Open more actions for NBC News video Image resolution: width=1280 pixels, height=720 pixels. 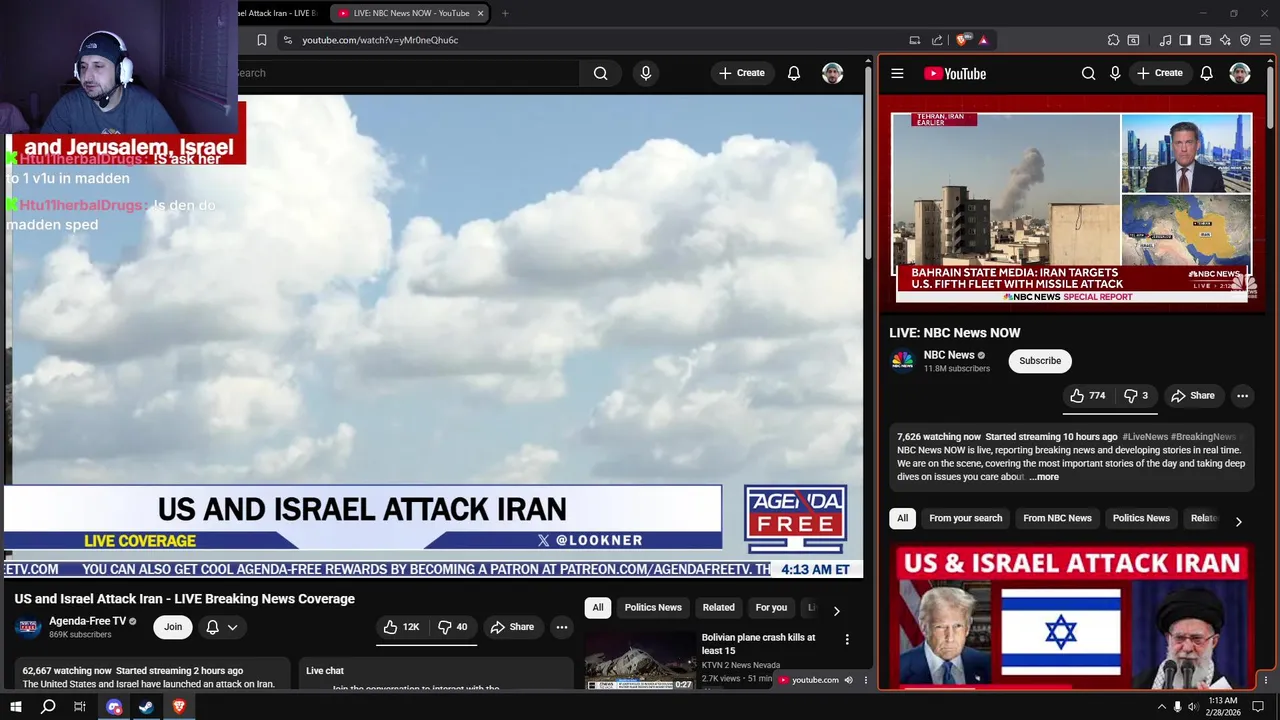pyautogui.click(x=1242, y=396)
